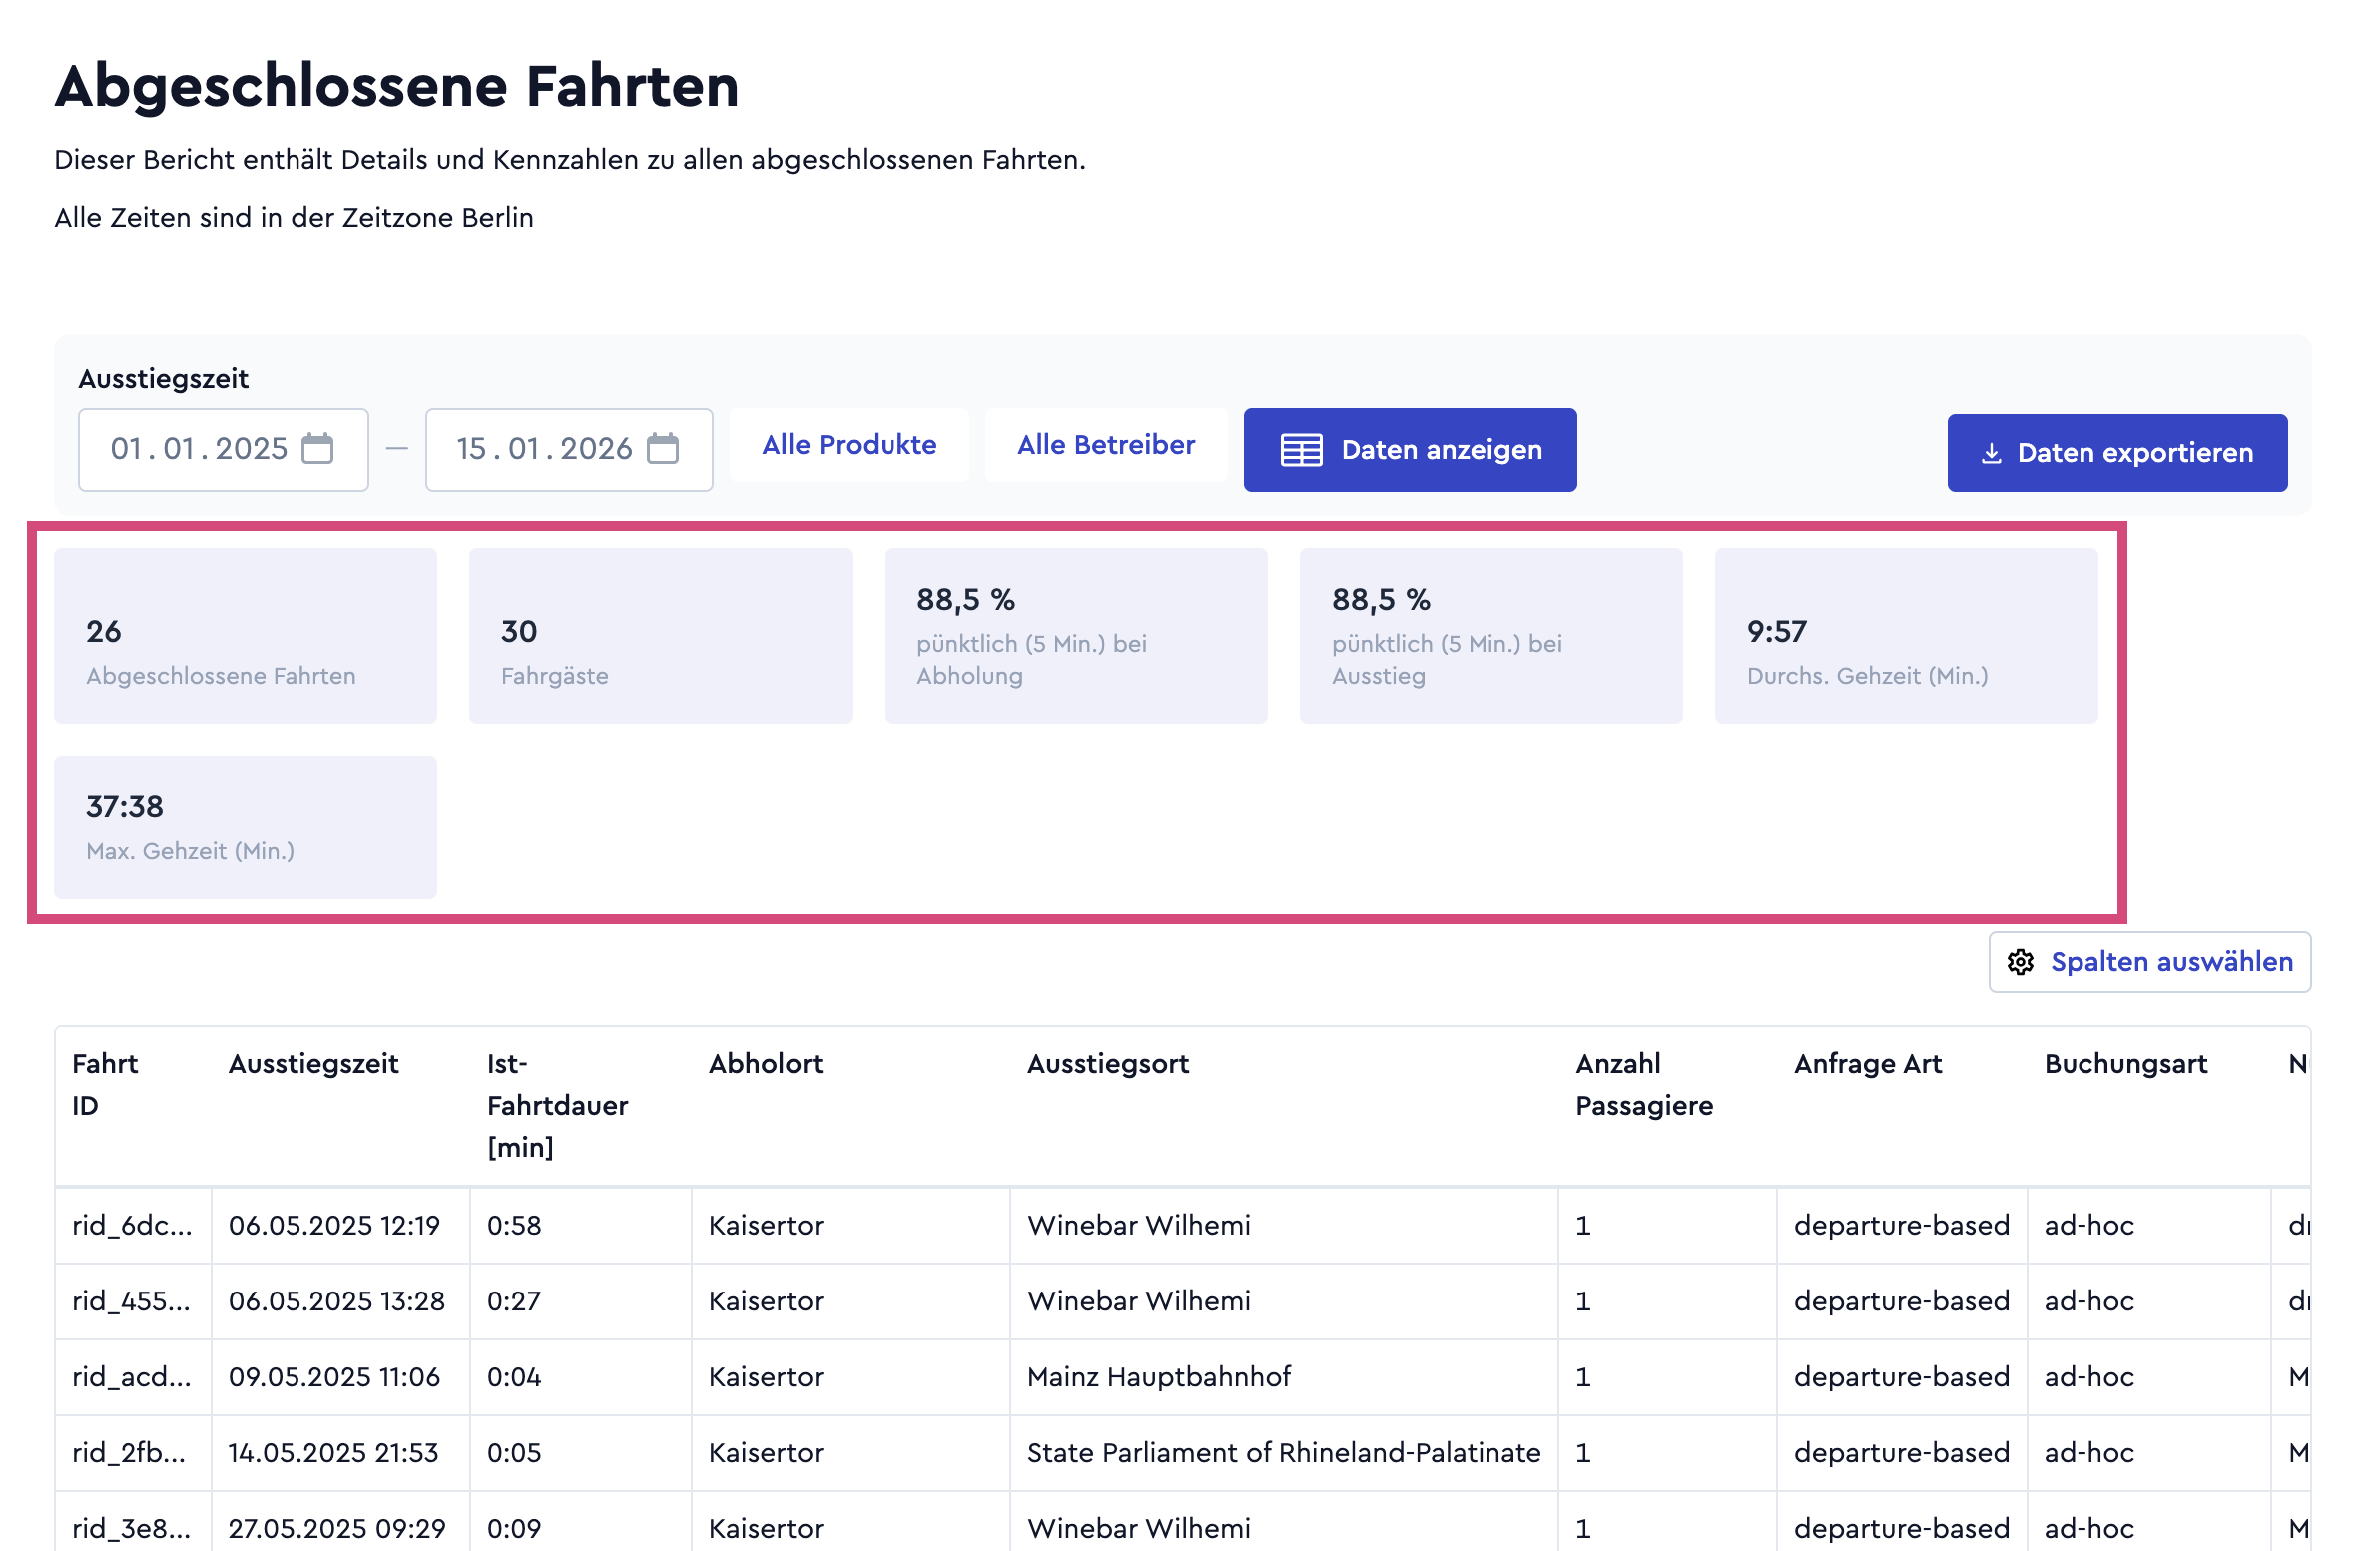Click ride ID rid_6dc... cell
Screen dimensions: 2380x1551
(x=133, y=1225)
